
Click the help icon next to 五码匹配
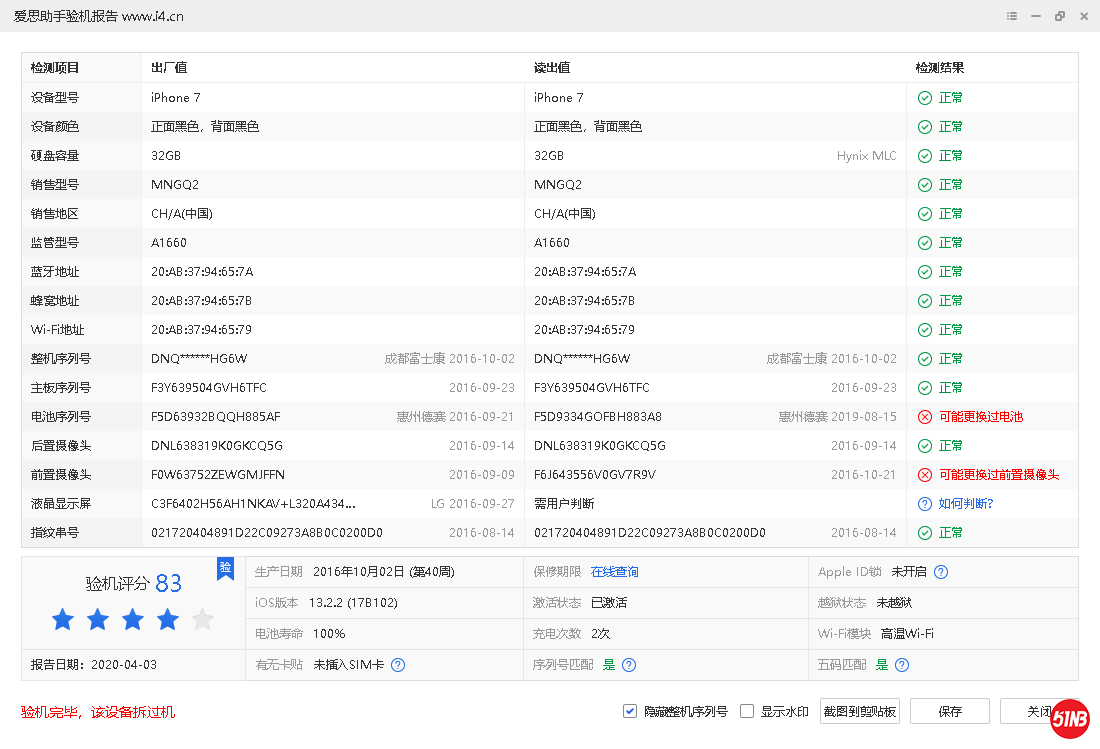(901, 664)
